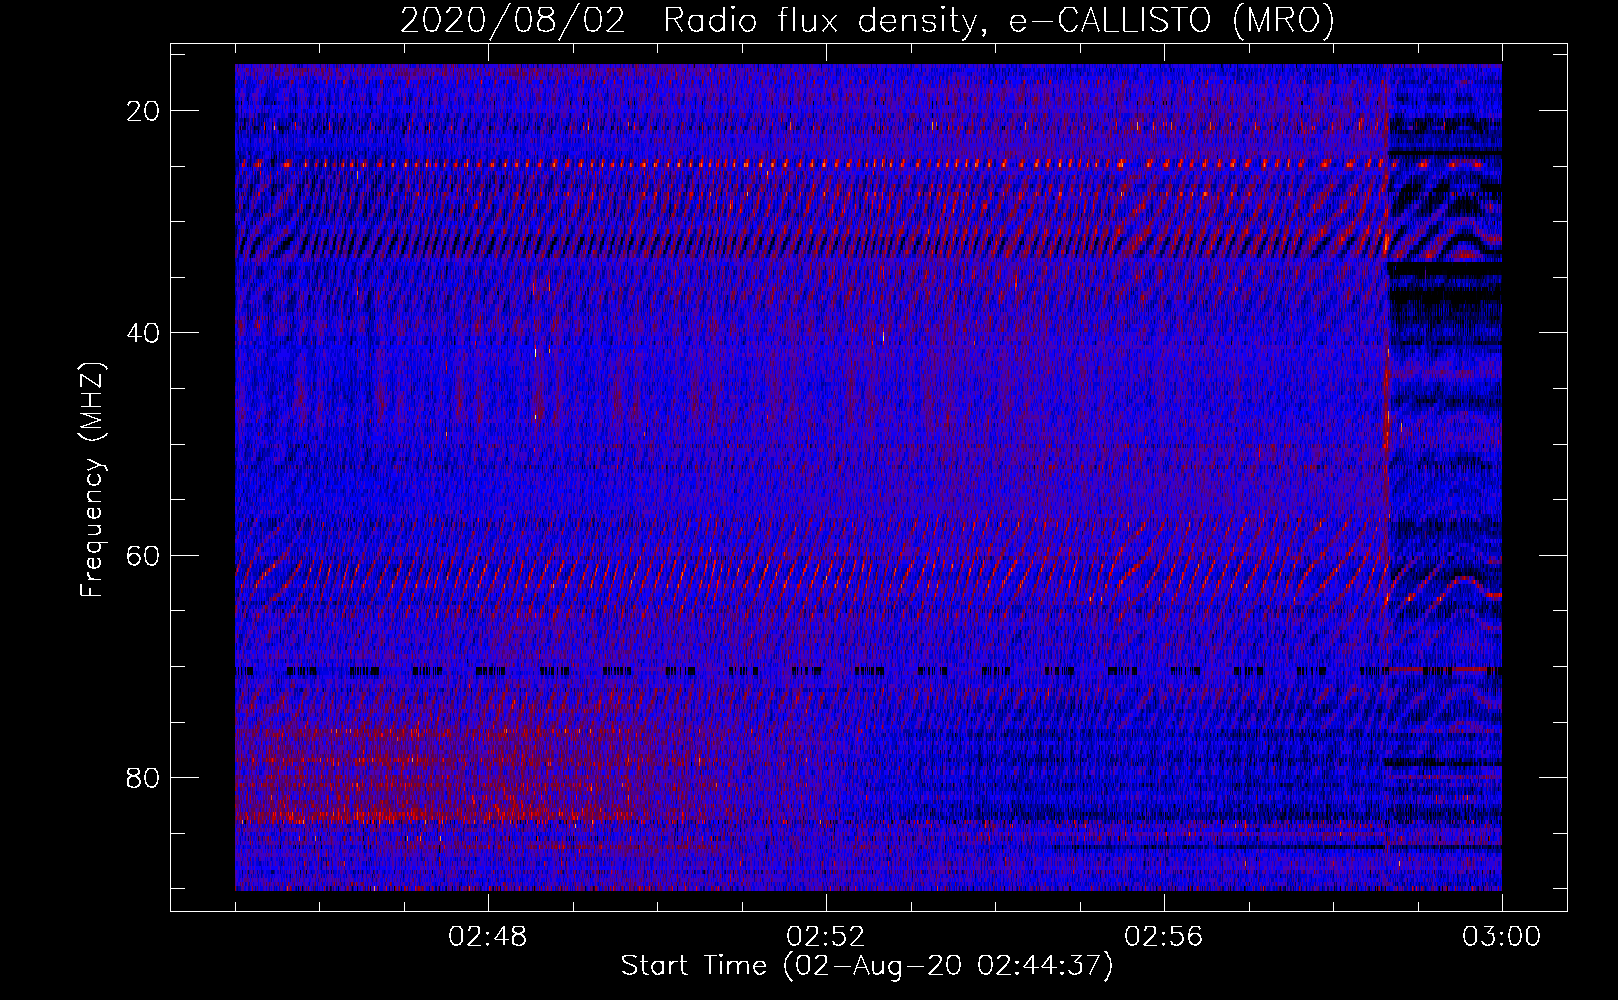Screen dimensions: 1618x1000
Task: Click the "Start Time (02-Aug-20 02:44:37)" label
Action: click(867, 966)
